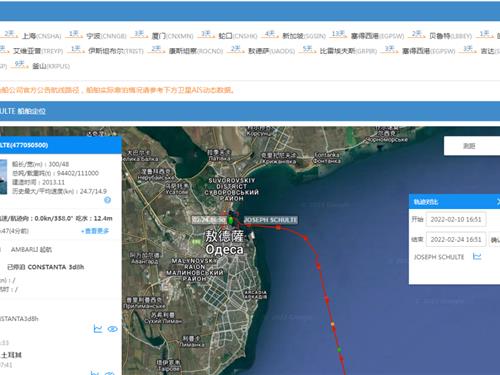Click the ship position link in blue header
Screen dimensions: 500x375
pos(32,111)
